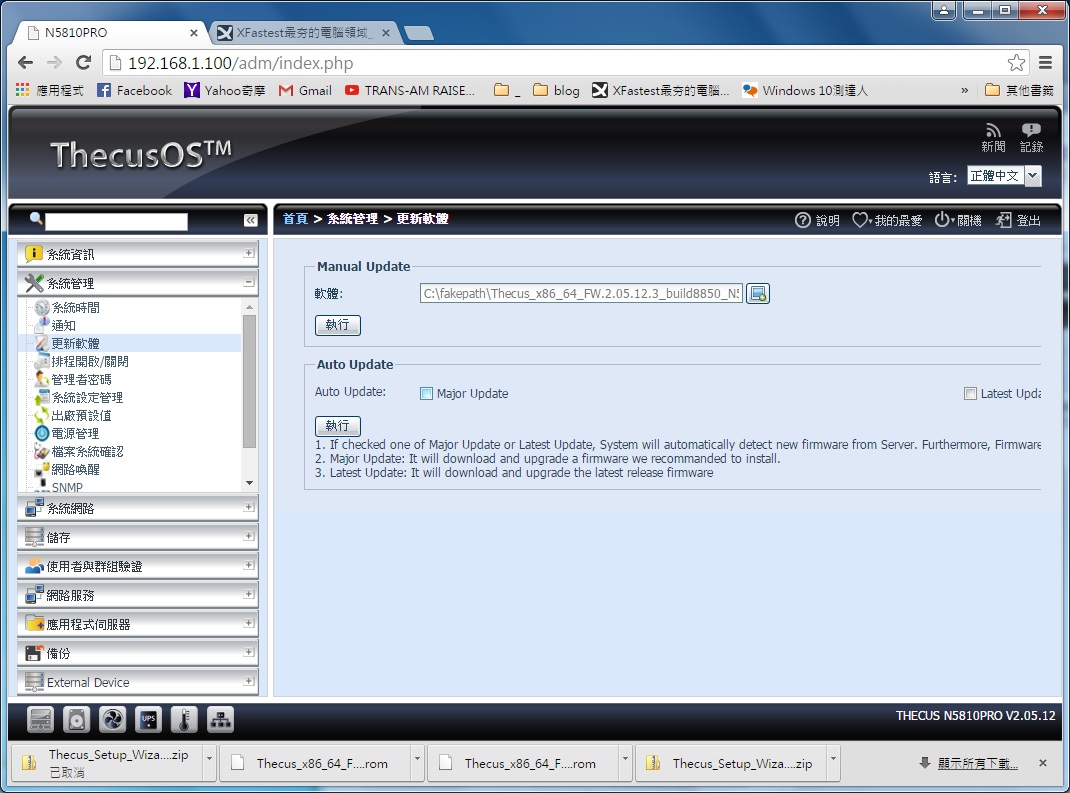Select 電源管理 in the tree
The height and width of the screenshot is (793, 1070).
click(x=75, y=433)
